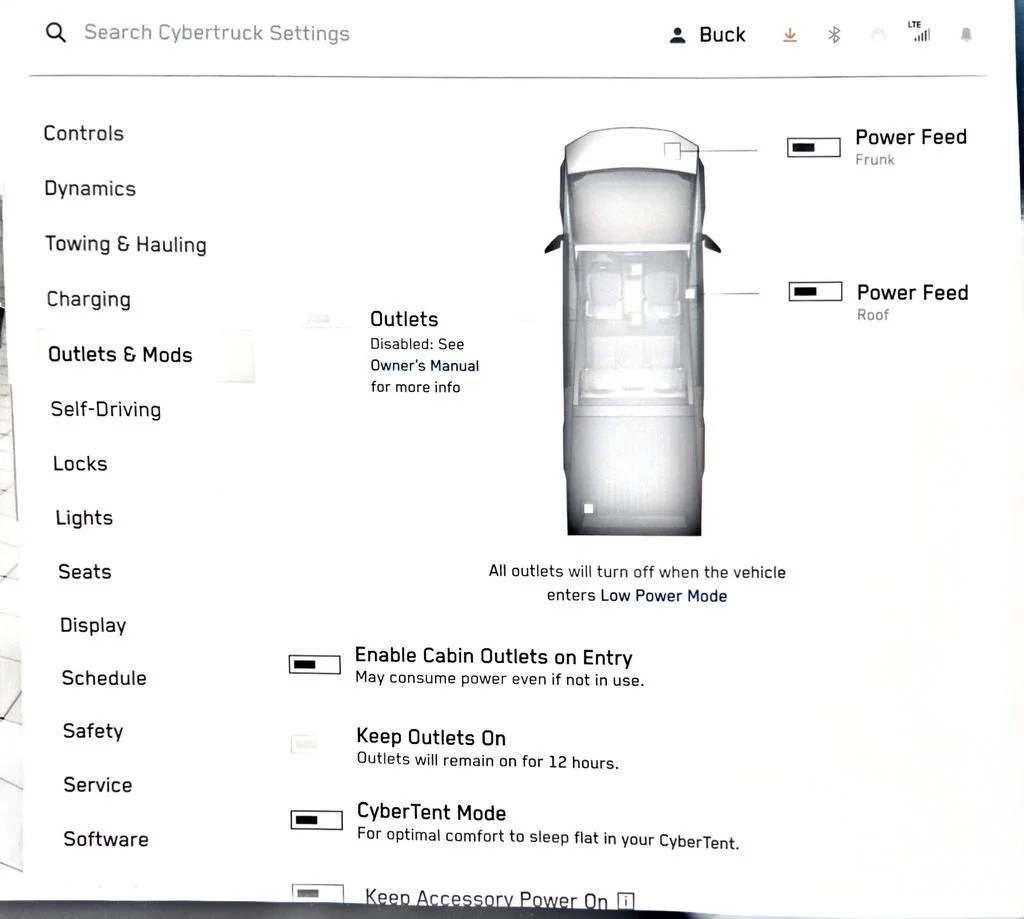Click 'All outlets will turn off' notice
This screenshot has height=919, width=1024.
637,584
